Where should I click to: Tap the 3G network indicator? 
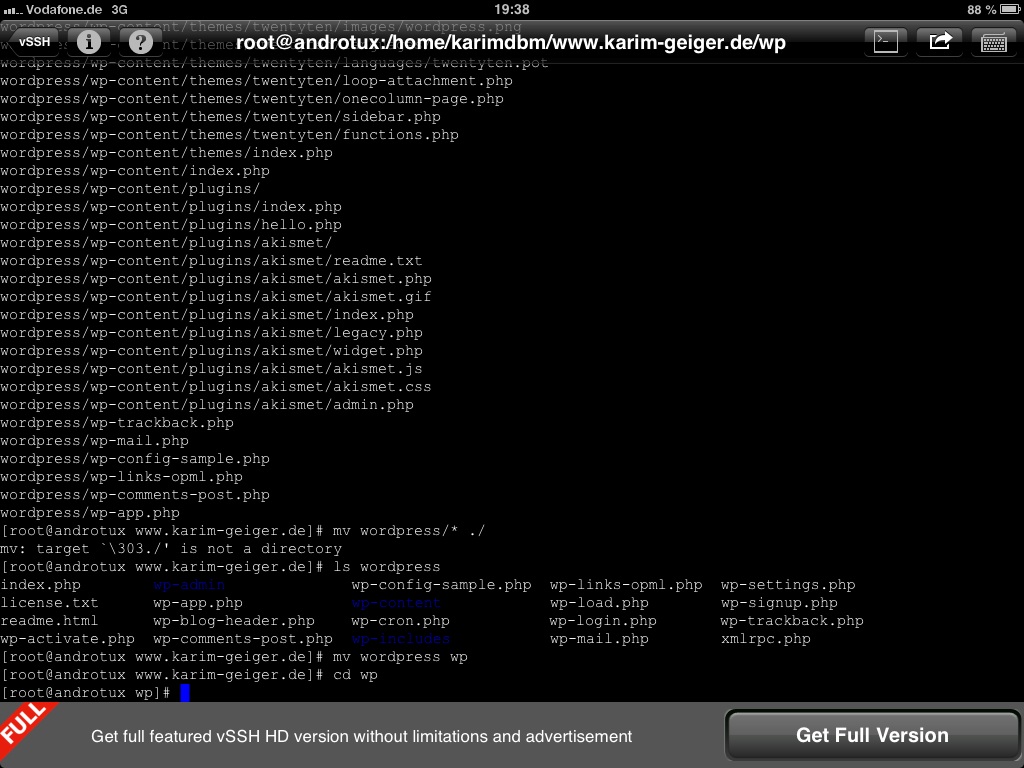click(x=120, y=10)
